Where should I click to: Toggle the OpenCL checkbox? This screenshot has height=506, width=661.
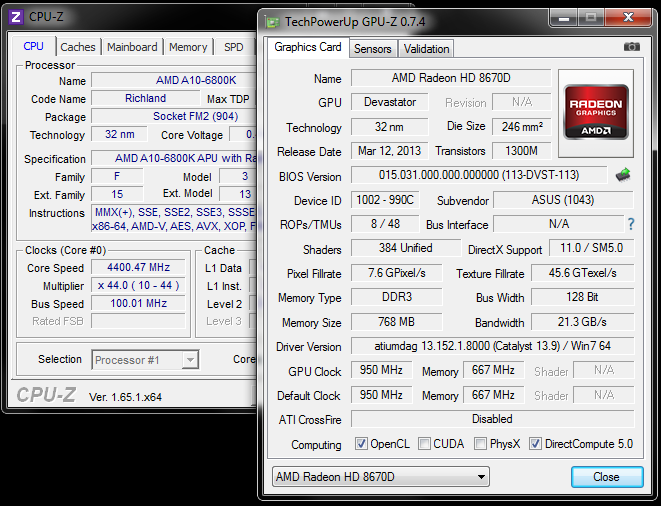[x=361, y=444]
